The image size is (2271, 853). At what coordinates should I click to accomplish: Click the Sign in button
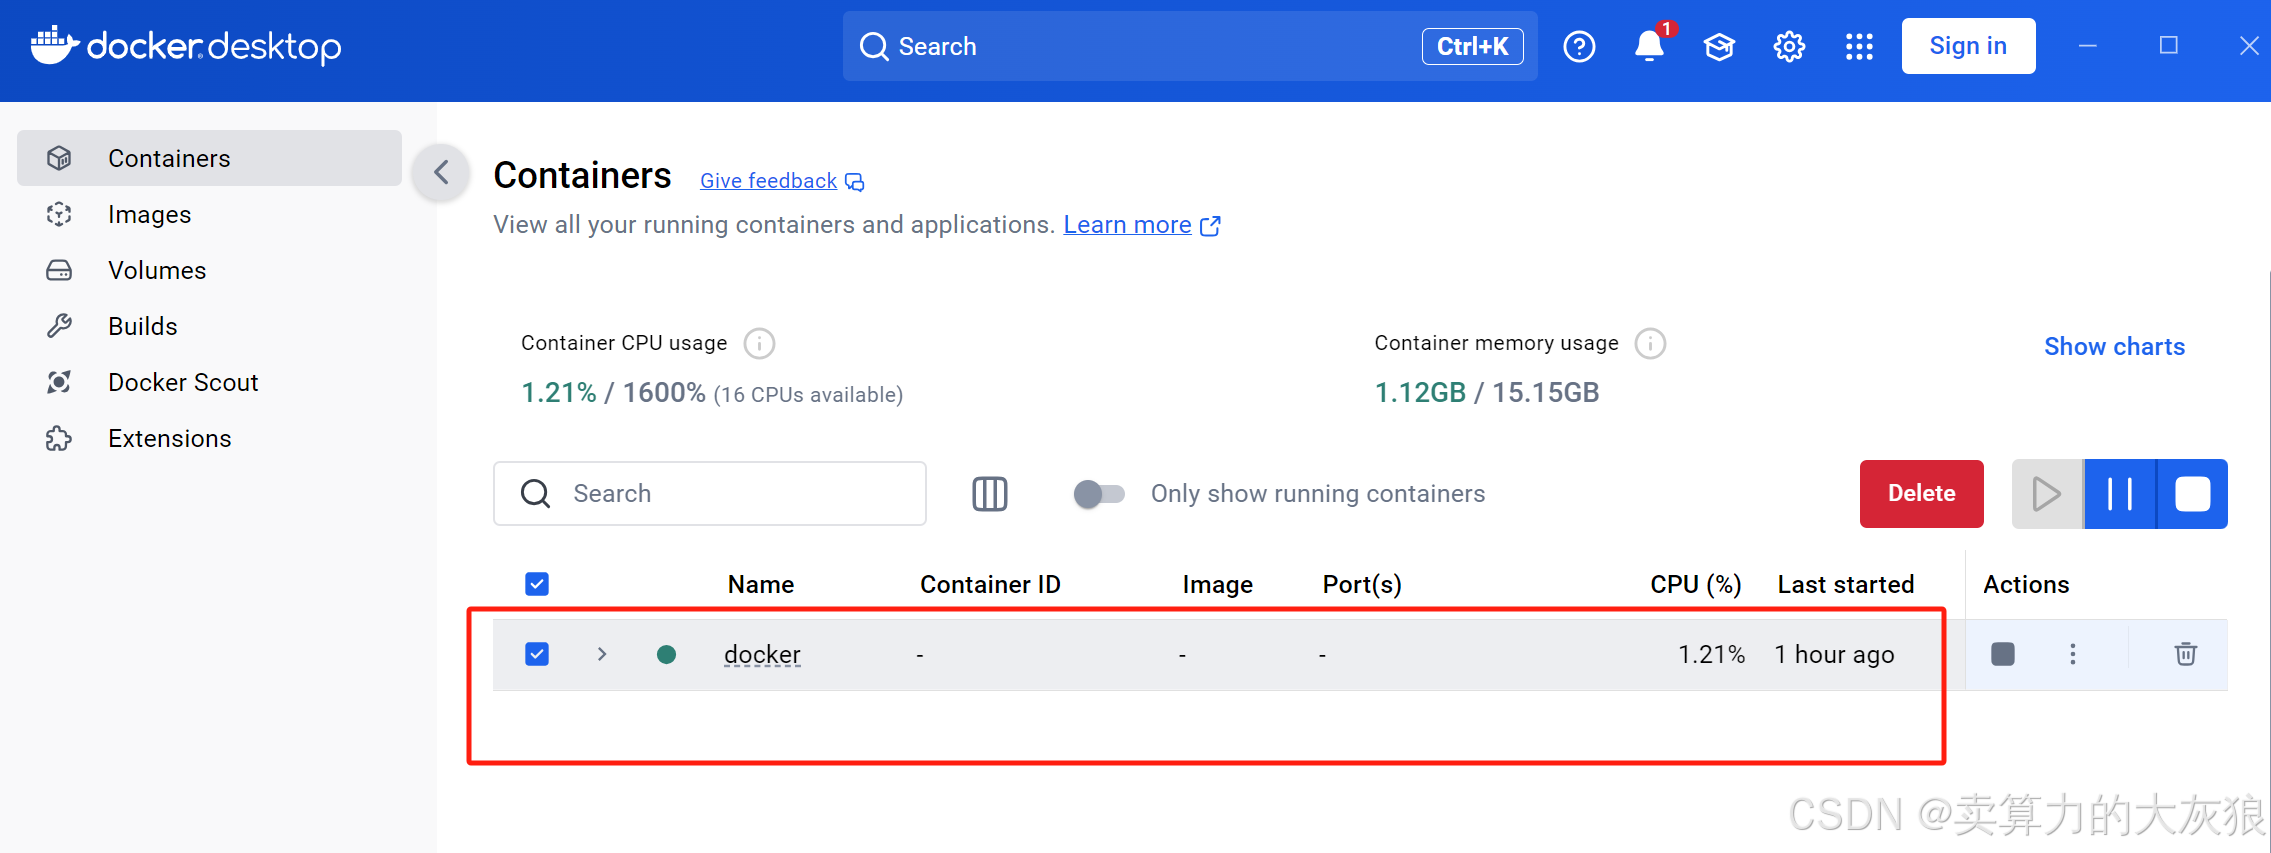pyautogui.click(x=1968, y=46)
